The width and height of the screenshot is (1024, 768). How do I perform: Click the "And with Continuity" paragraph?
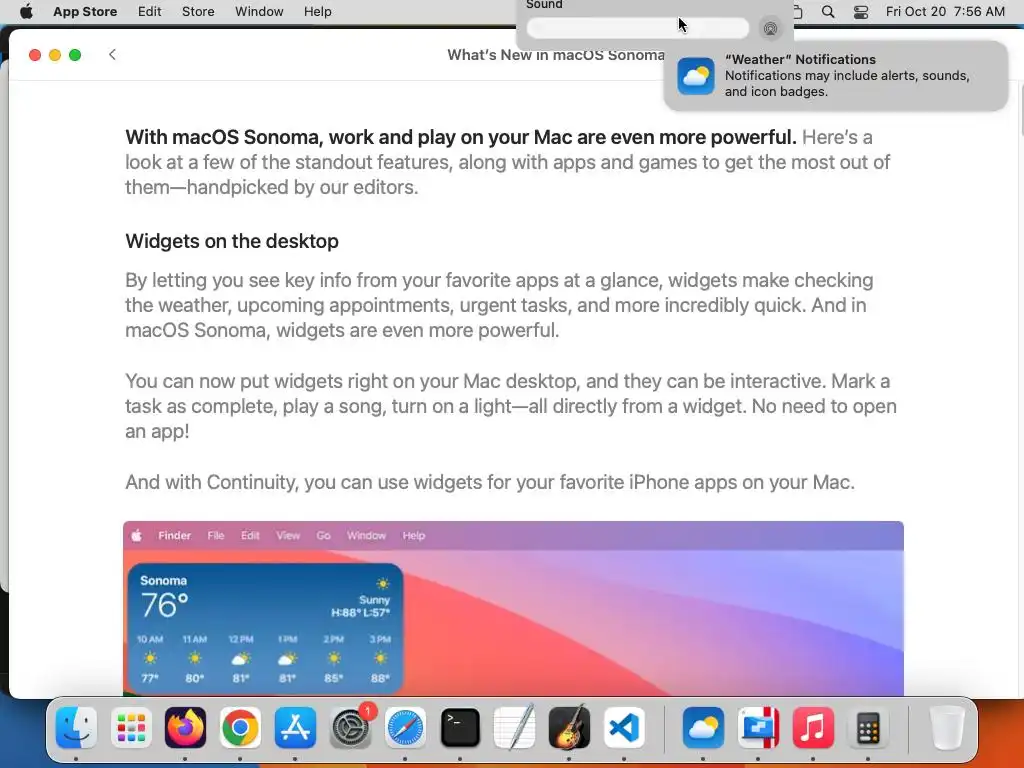click(490, 482)
